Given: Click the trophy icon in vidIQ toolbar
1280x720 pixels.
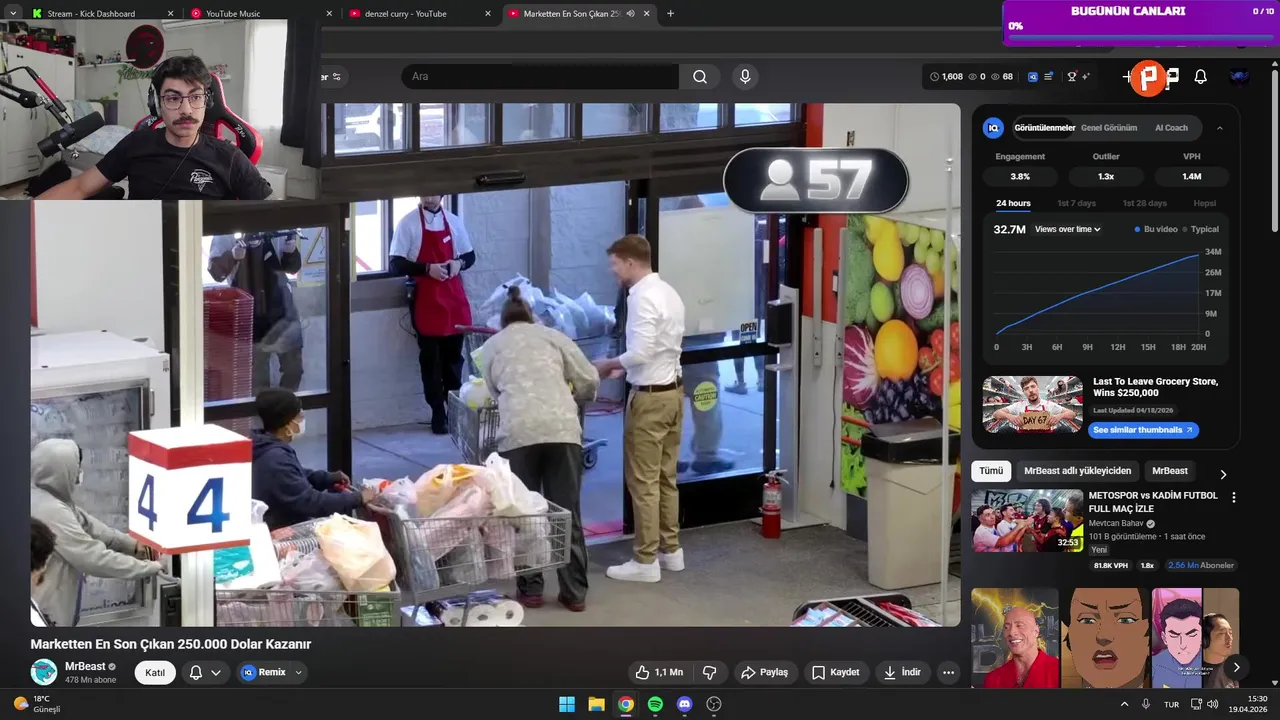Looking at the screenshot, I should click(1072, 77).
